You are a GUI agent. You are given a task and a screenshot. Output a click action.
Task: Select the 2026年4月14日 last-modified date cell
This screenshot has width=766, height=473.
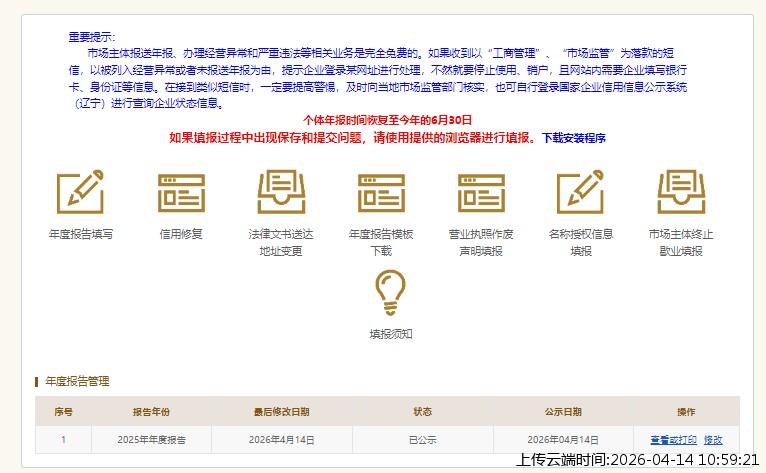(282, 440)
